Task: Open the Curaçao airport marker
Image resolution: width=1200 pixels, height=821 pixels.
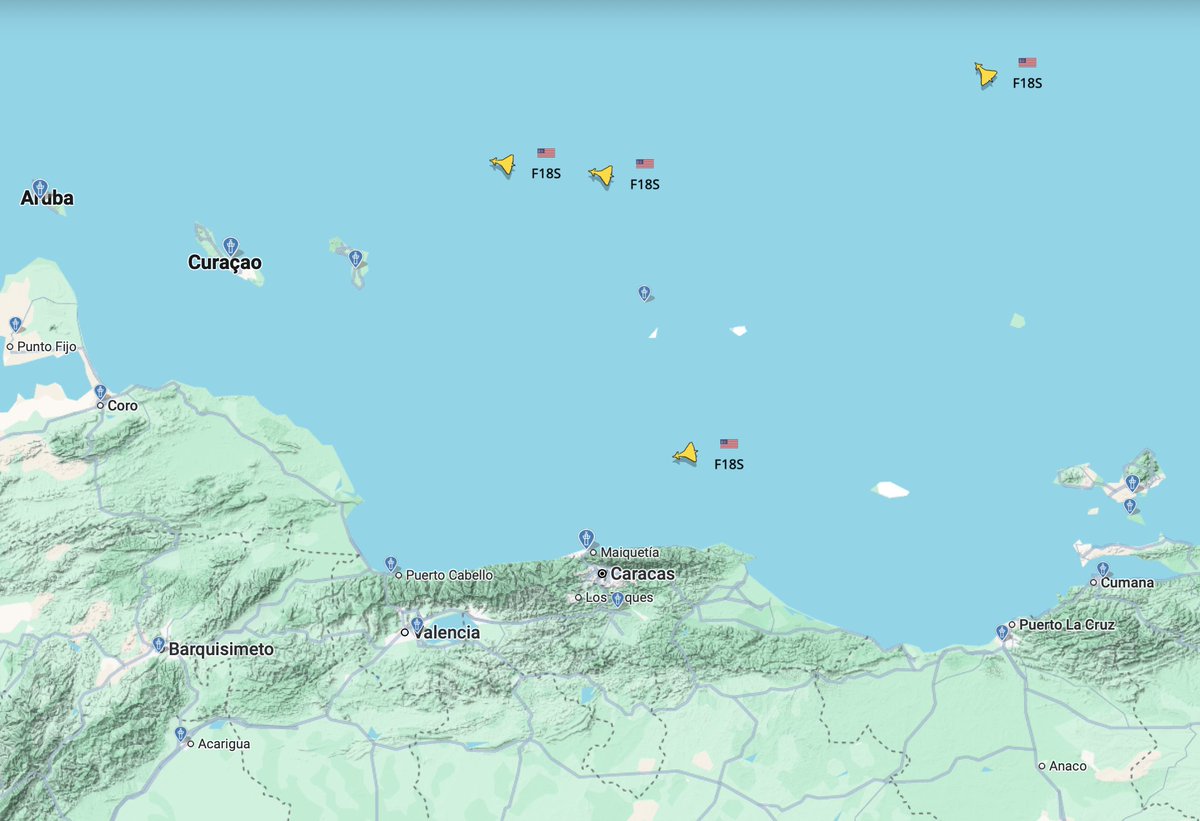Action: [230, 245]
